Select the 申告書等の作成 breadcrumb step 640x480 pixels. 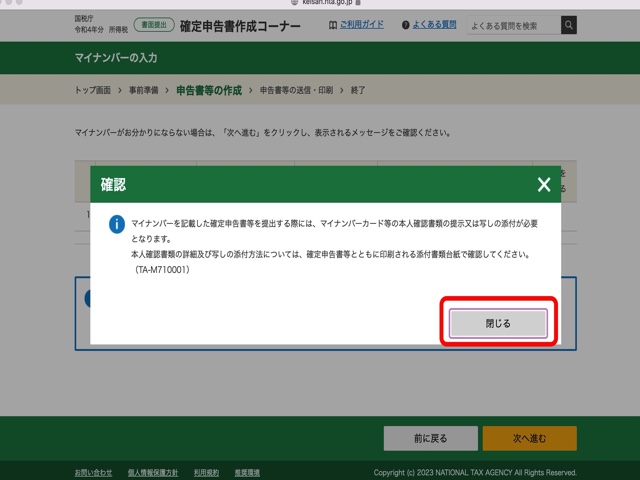[x=209, y=91]
